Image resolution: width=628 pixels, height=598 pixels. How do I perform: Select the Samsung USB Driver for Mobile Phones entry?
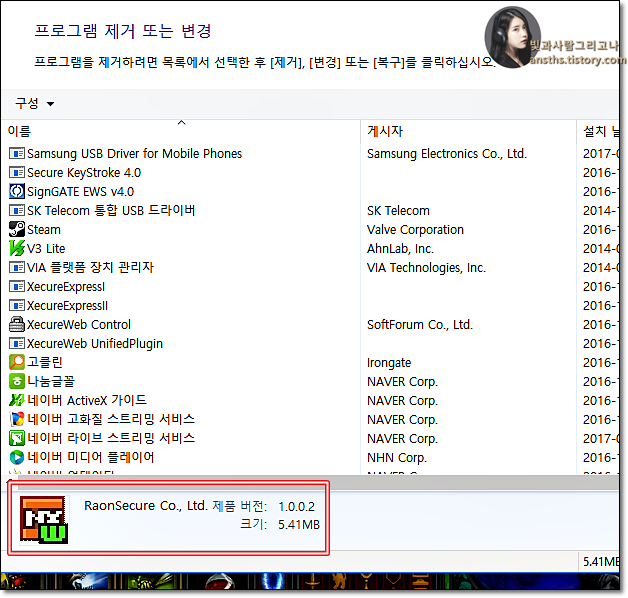135,153
